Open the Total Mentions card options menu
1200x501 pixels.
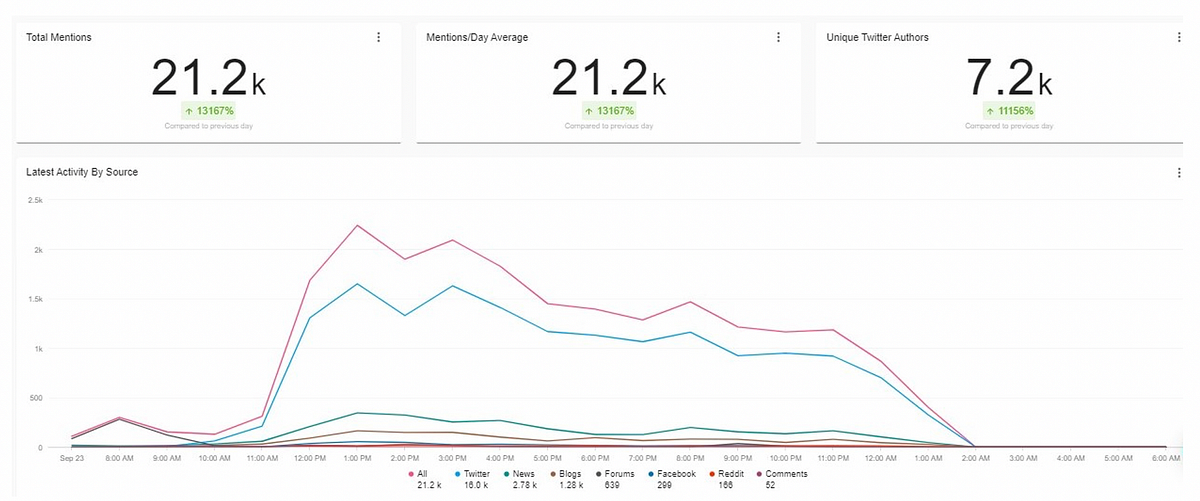[x=378, y=37]
